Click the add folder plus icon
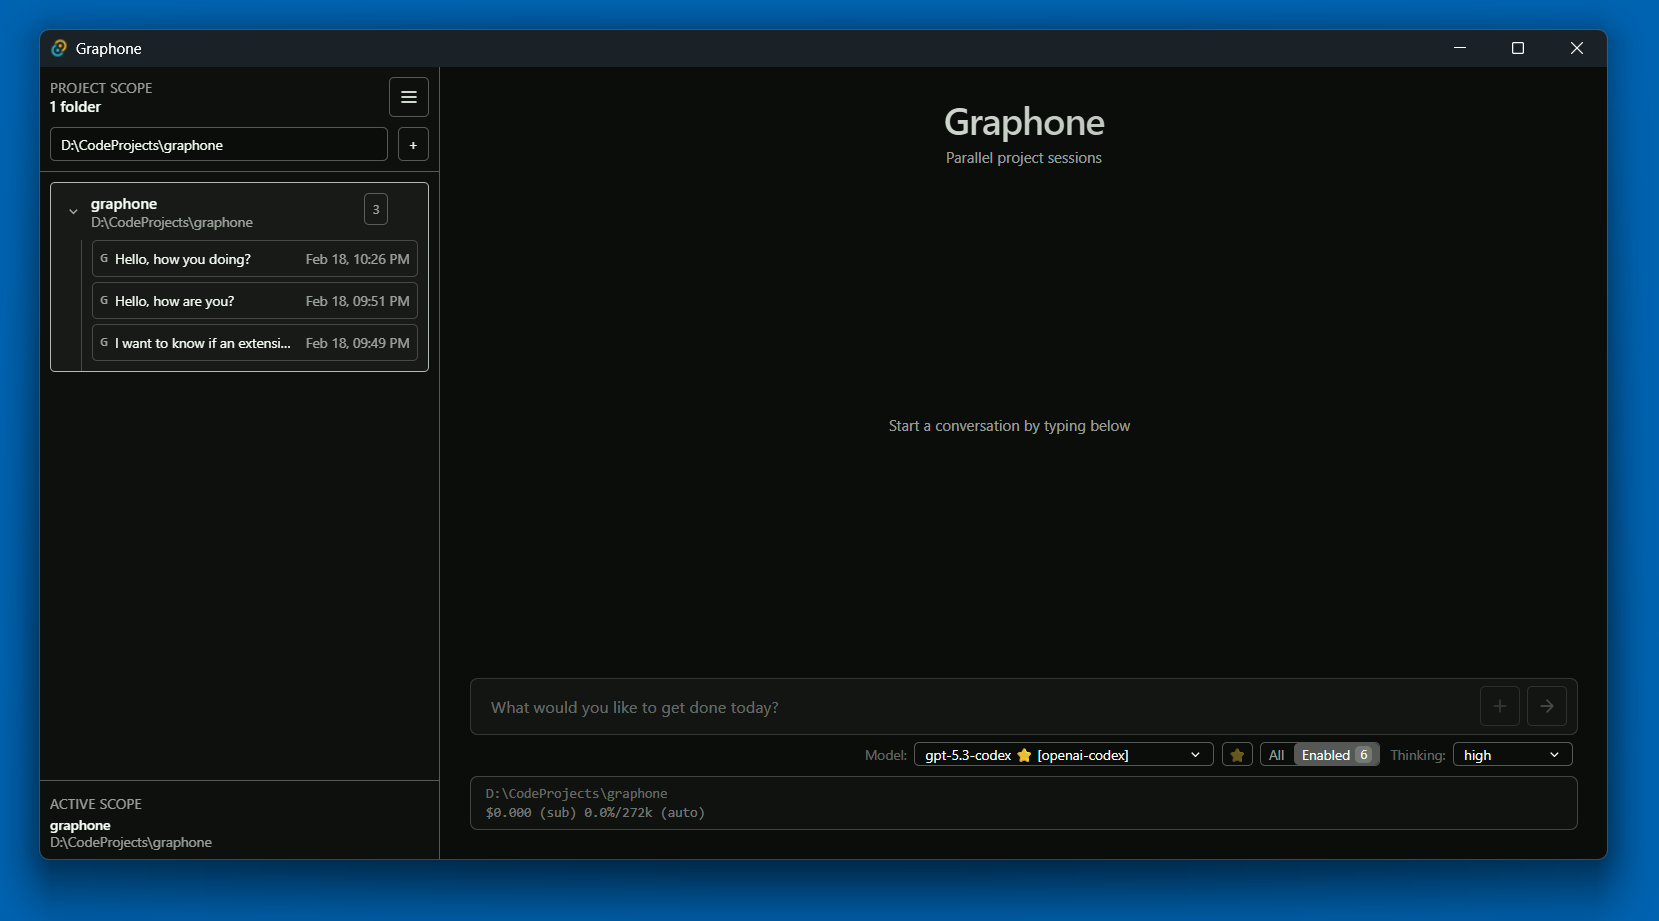The image size is (1659, 921). point(413,144)
